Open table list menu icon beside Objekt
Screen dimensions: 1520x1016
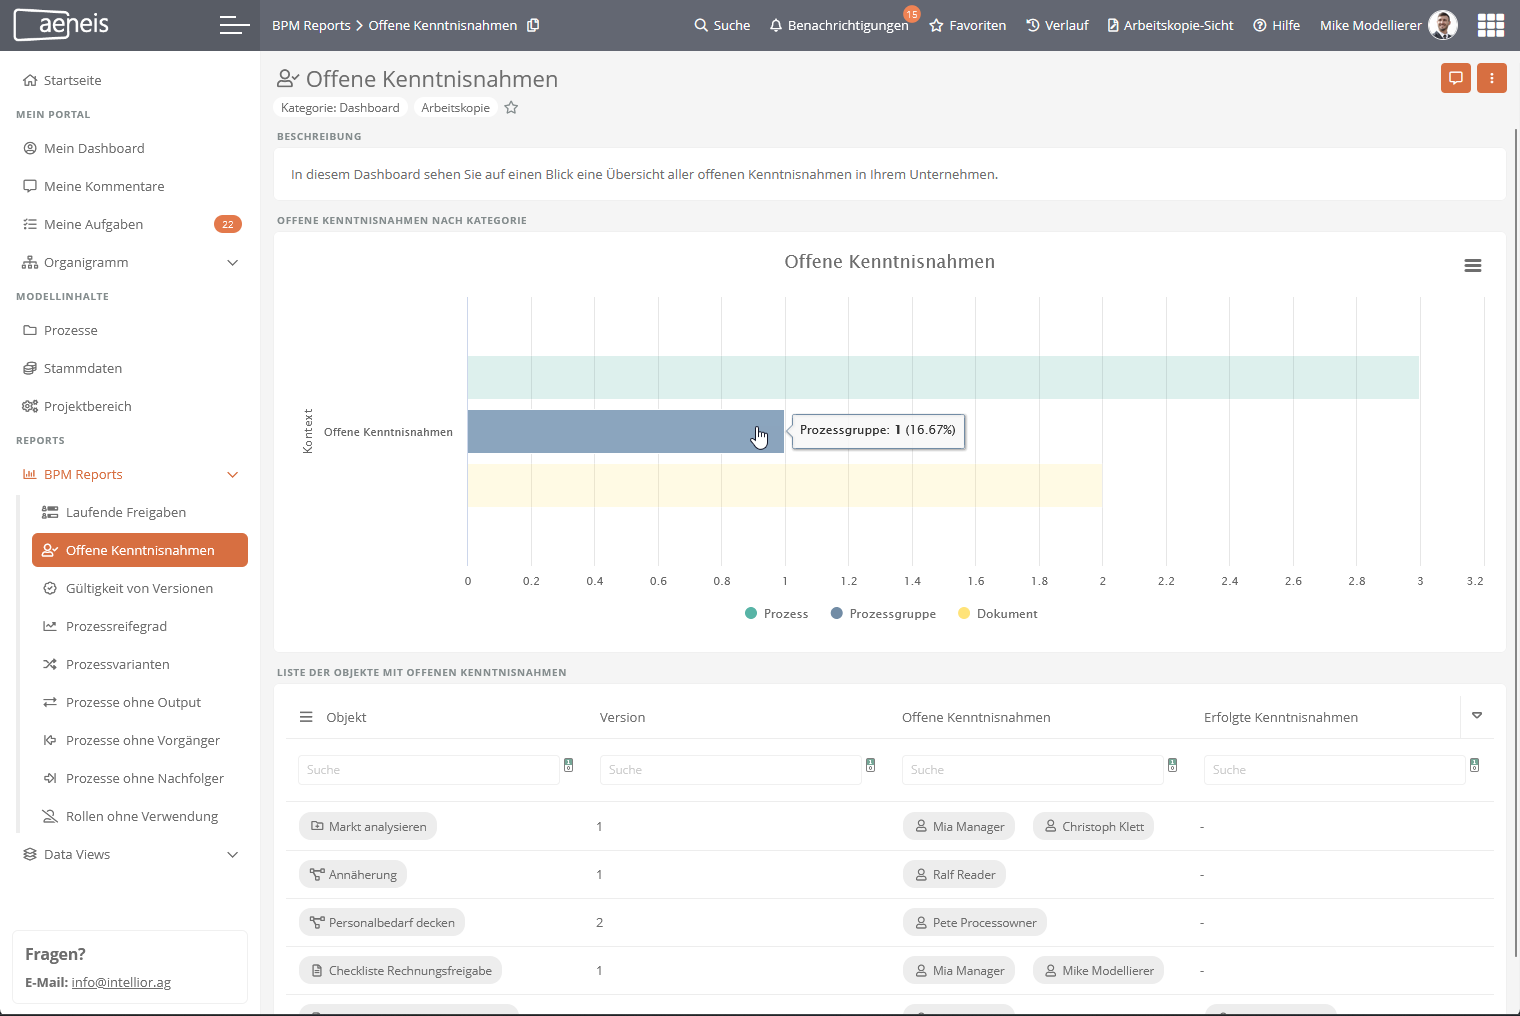click(x=306, y=717)
